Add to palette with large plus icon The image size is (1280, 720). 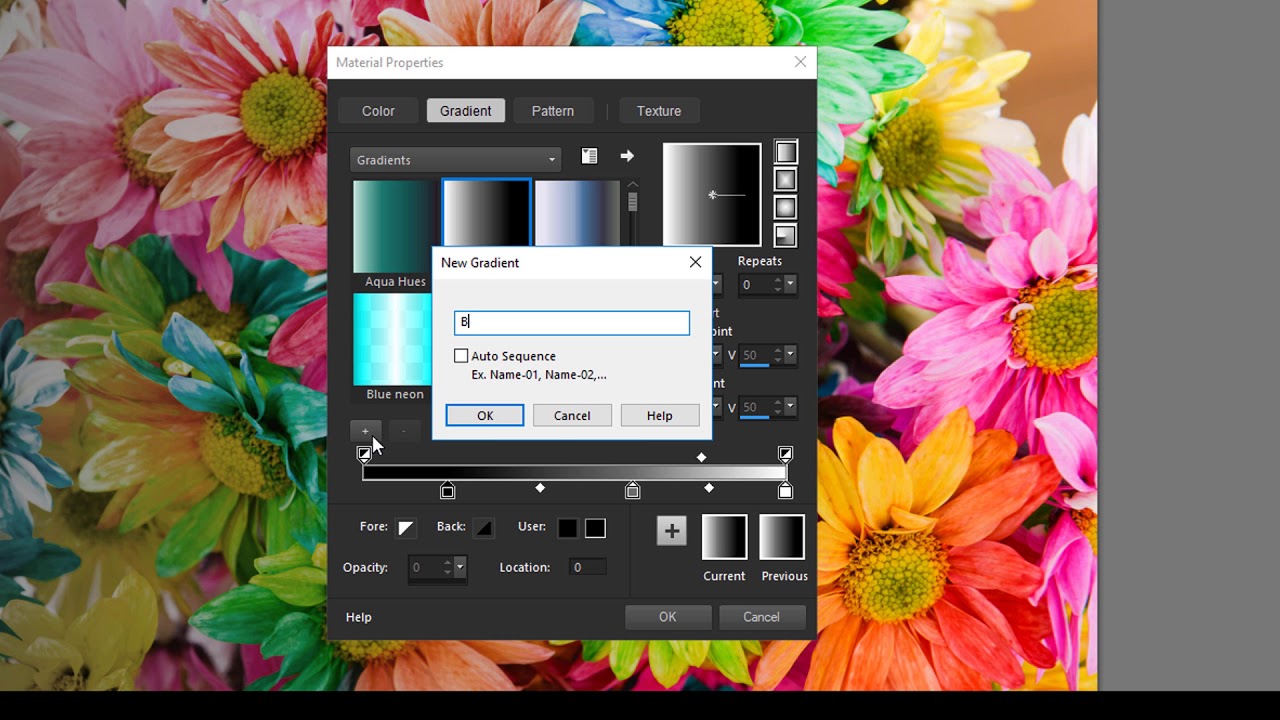(672, 531)
